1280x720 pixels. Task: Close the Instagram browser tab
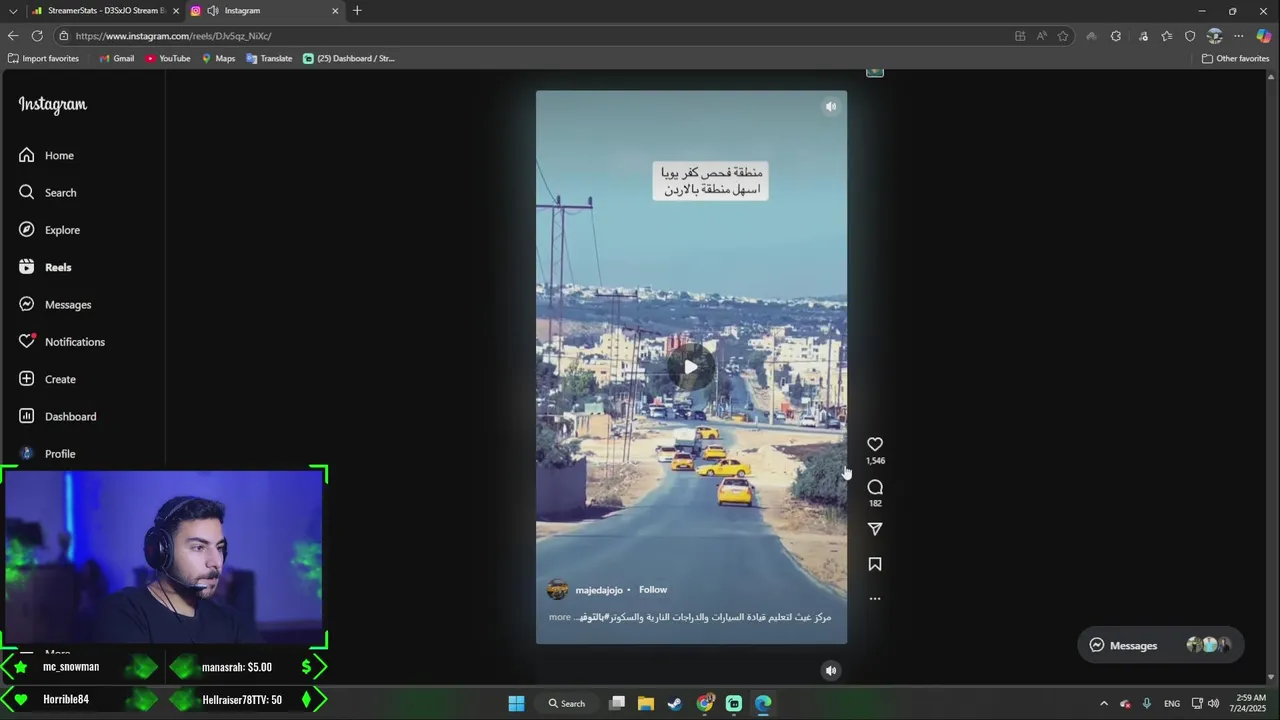tap(335, 11)
